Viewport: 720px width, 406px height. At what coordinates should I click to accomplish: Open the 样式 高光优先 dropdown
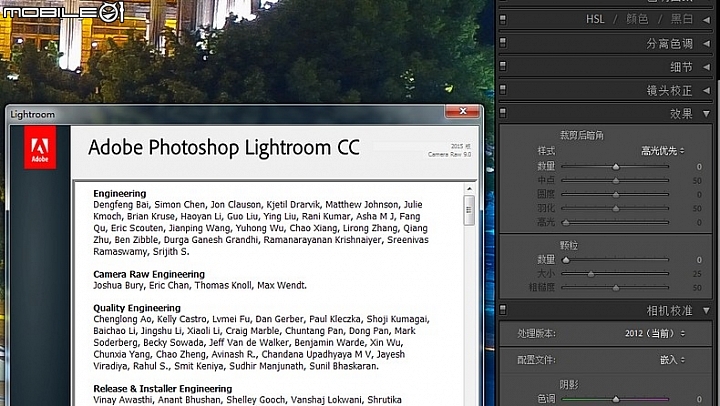(663, 151)
